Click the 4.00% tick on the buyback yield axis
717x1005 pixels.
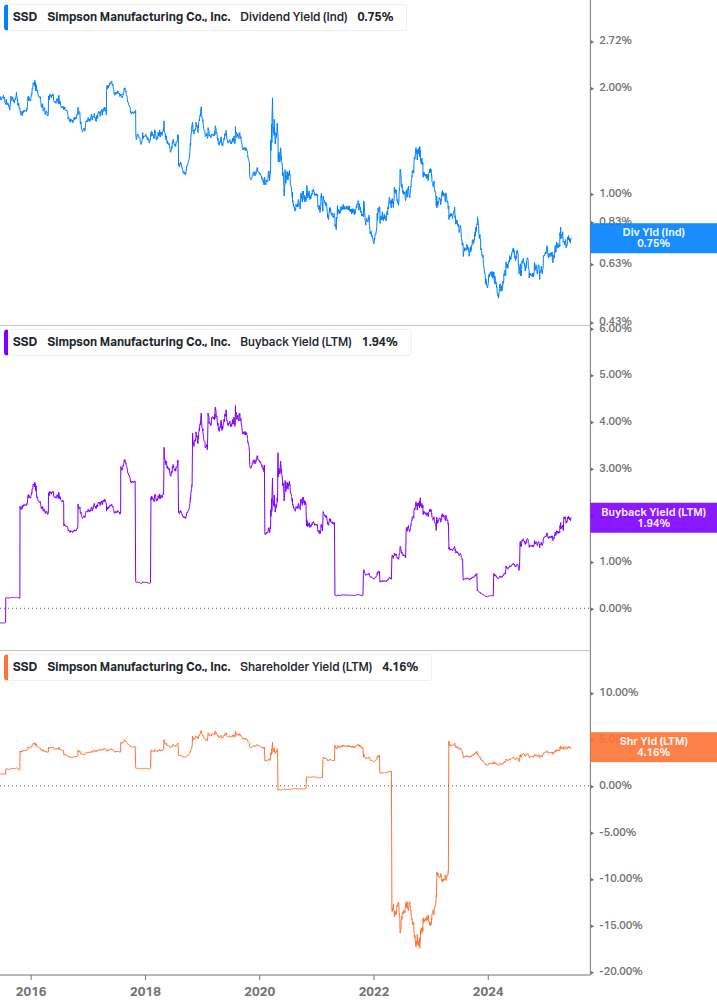[615, 422]
